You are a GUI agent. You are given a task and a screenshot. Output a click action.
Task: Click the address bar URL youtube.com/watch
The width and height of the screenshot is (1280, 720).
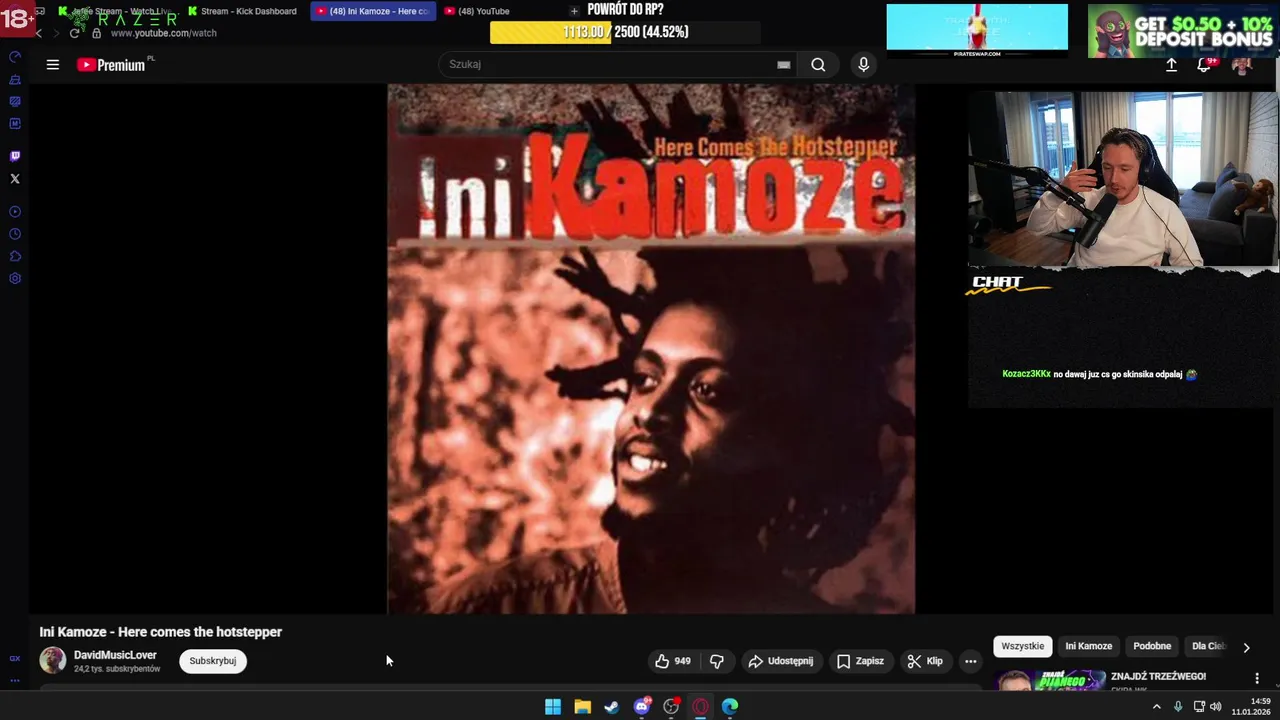click(x=164, y=33)
